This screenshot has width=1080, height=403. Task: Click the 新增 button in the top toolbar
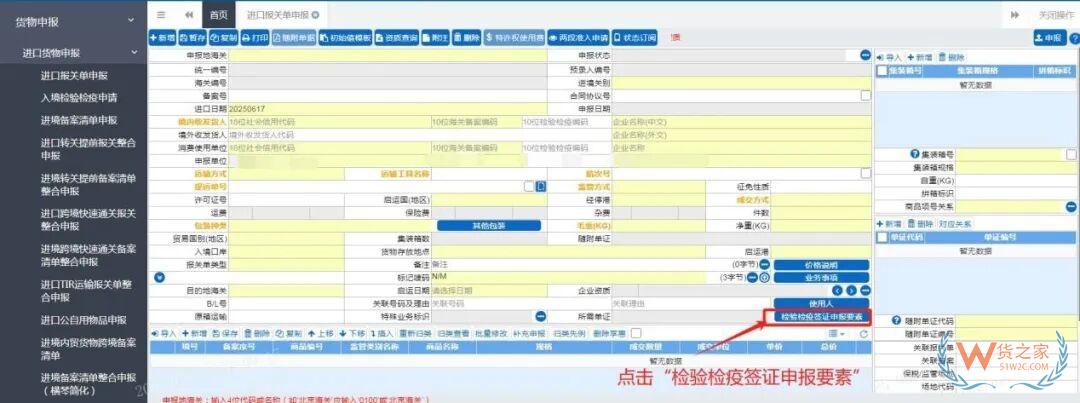(163, 38)
